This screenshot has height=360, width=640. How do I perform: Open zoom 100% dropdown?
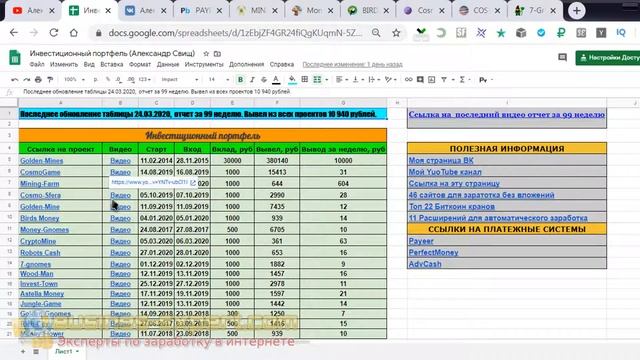[x=74, y=80]
